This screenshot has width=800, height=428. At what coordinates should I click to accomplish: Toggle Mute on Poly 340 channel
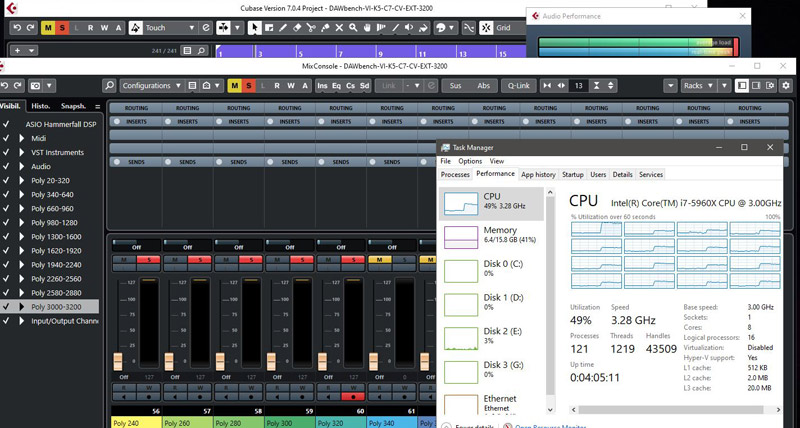pos(379,260)
